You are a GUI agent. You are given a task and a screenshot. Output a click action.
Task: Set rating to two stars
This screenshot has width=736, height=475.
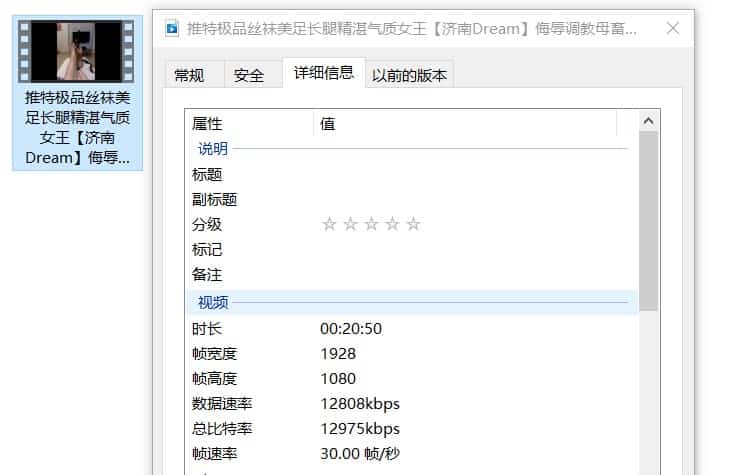[x=350, y=224]
